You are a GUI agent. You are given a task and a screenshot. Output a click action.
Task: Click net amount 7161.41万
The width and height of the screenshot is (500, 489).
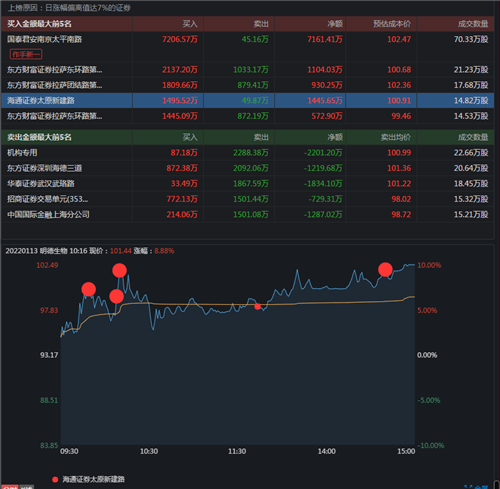[325, 39]
